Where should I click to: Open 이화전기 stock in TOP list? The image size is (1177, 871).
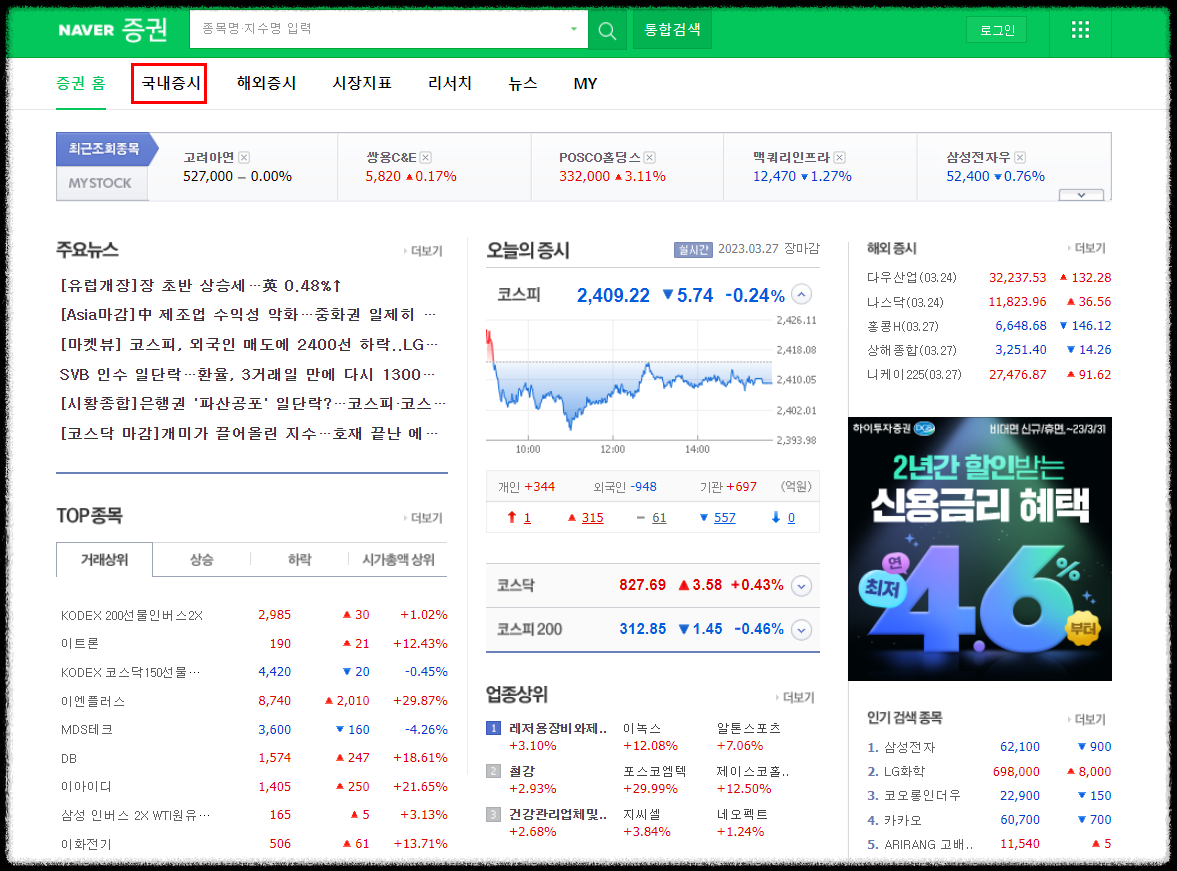click(x=86, y=844)
